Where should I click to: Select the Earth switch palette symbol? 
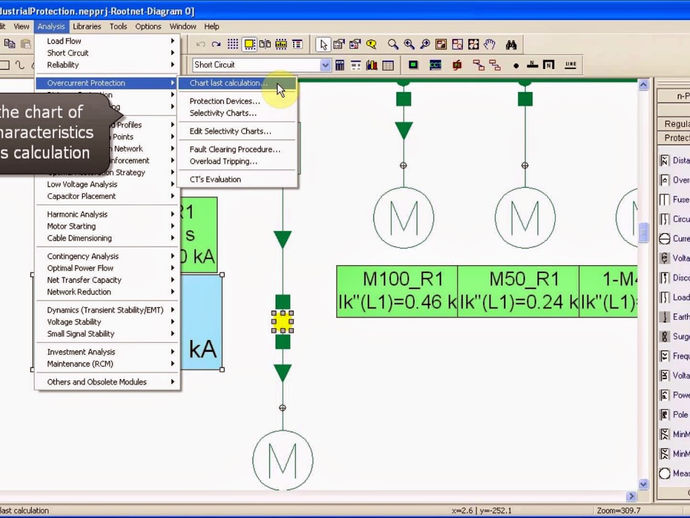pos(664,317)
